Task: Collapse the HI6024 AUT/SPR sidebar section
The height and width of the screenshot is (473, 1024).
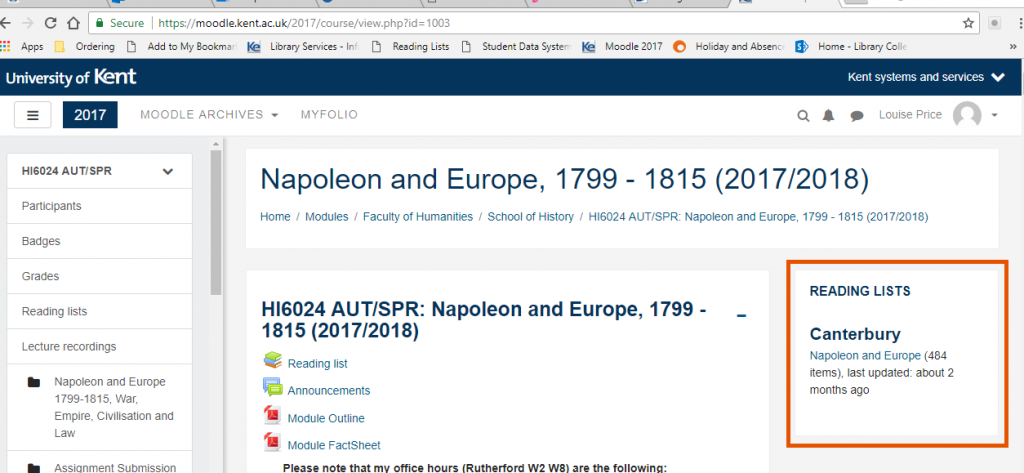Action: point(168,171)
